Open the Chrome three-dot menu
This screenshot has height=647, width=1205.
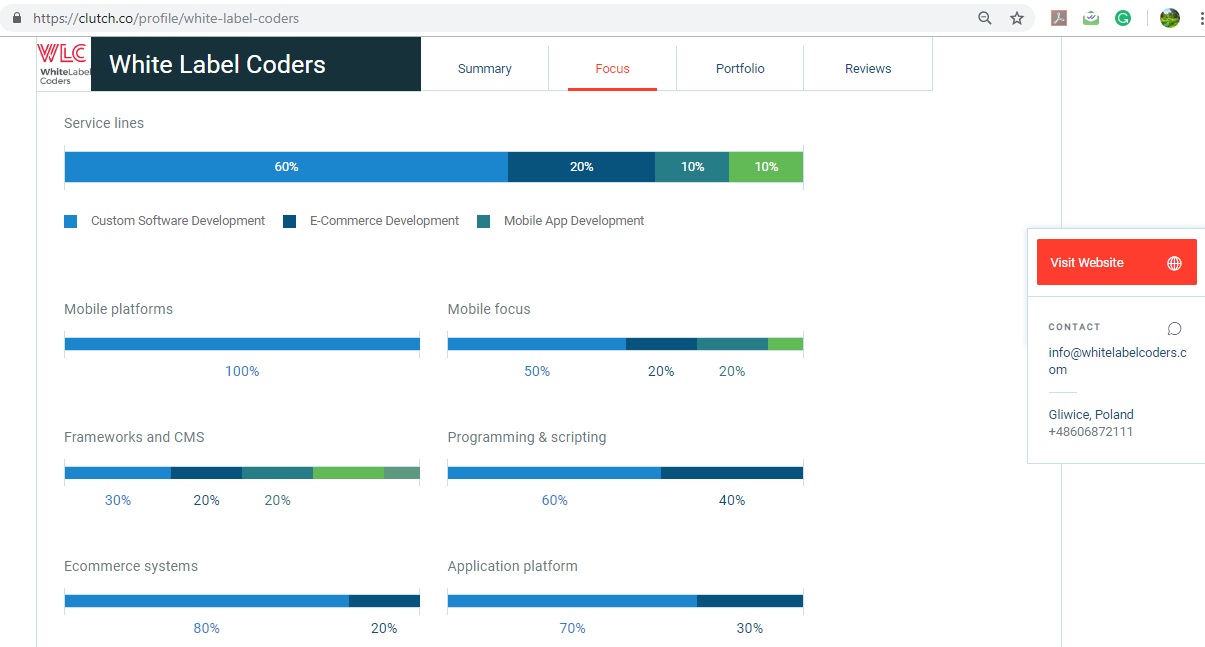coord(1201,18)
